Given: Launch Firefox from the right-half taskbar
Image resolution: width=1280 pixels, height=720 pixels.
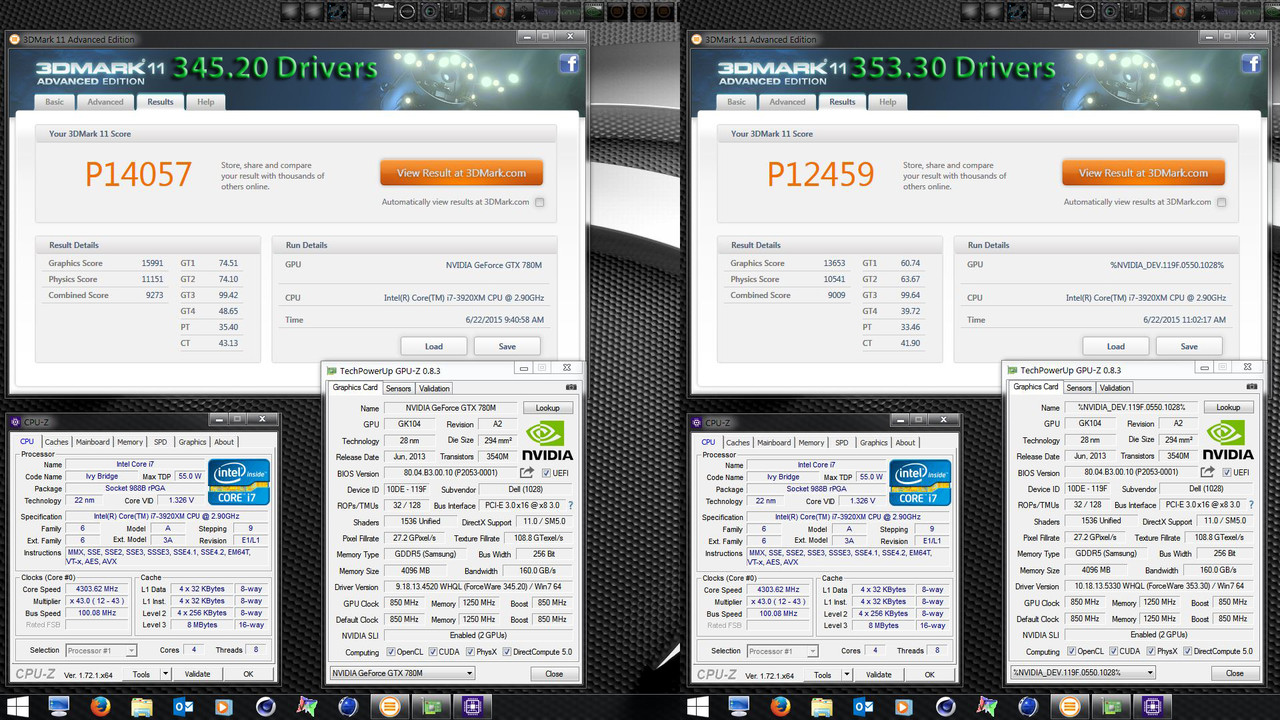Looking at the screenshot, I should click(781, 707).
